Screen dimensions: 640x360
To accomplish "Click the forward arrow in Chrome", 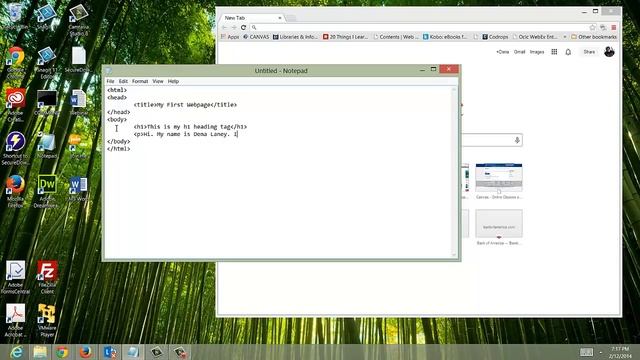I will point(234,27).
